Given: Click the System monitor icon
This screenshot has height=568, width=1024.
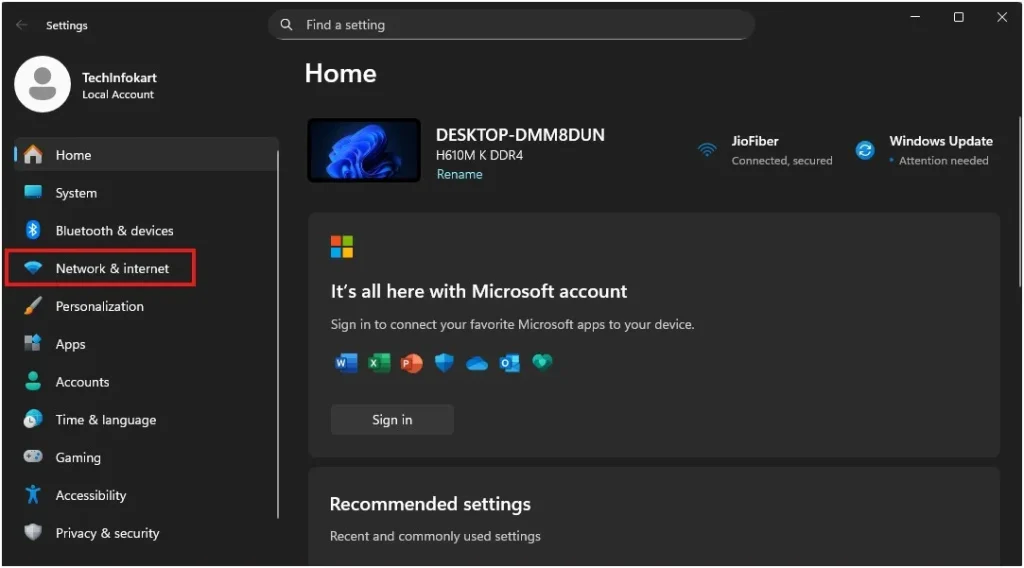Looking at the screenshot, I should coord(33,192).
